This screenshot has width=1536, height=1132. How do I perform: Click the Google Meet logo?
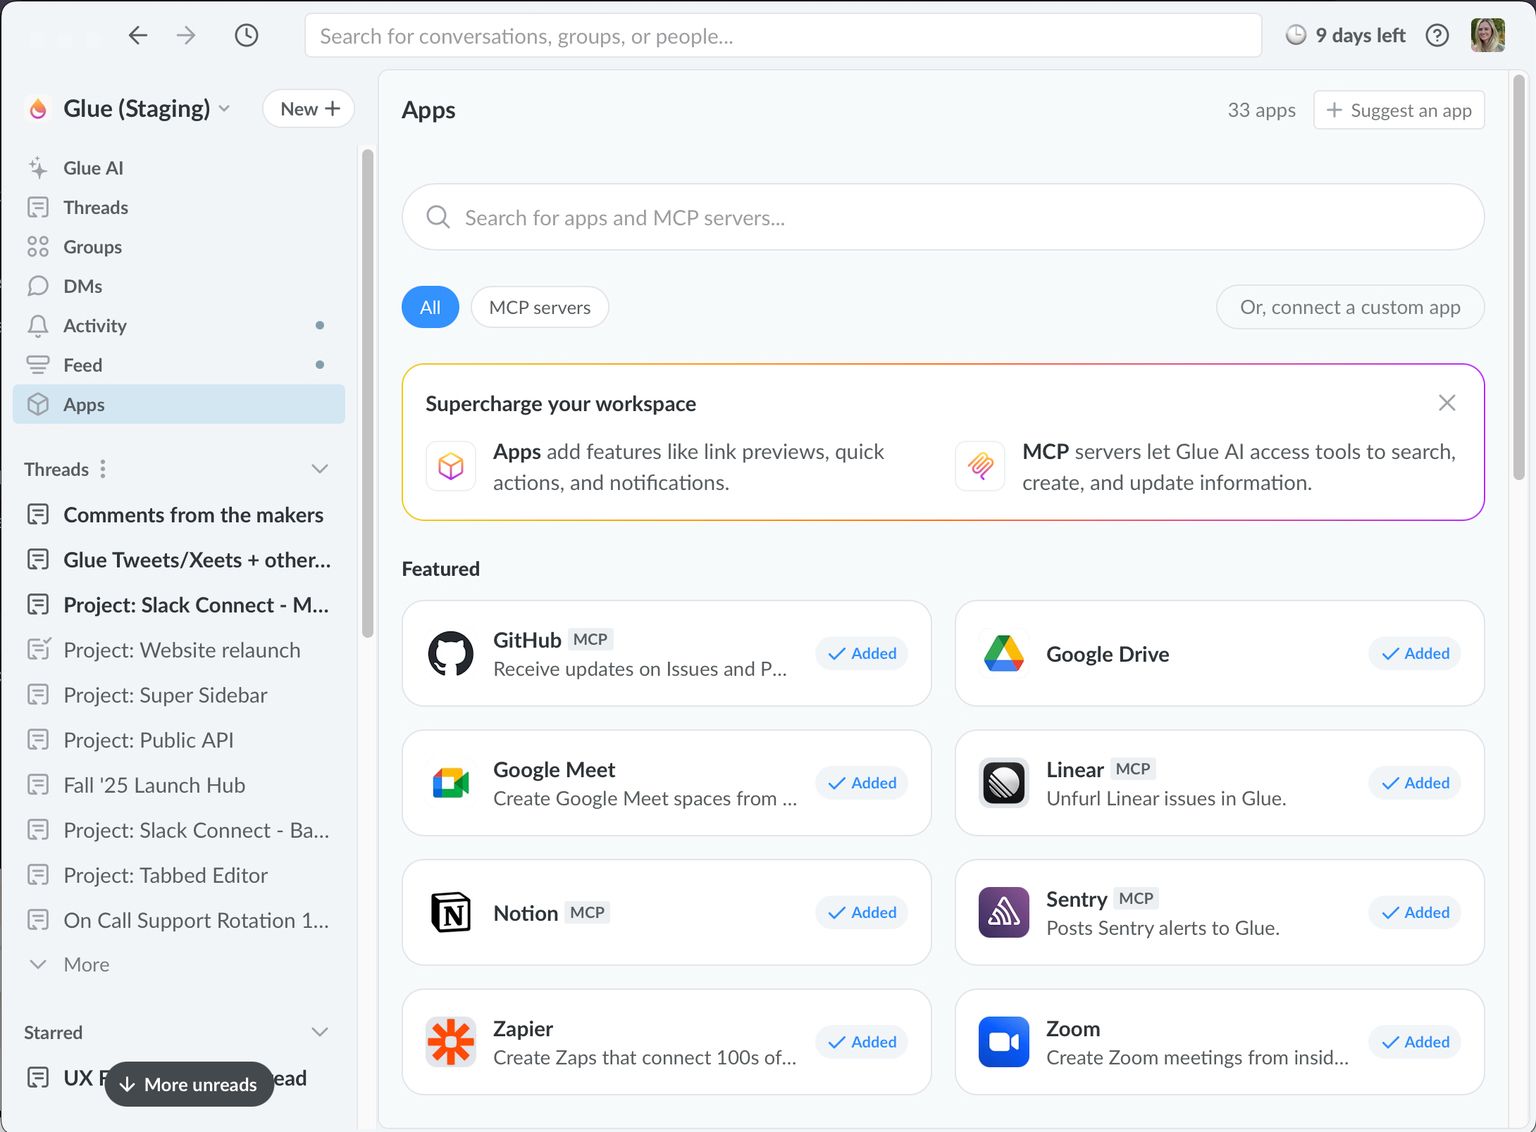(451, 783)
